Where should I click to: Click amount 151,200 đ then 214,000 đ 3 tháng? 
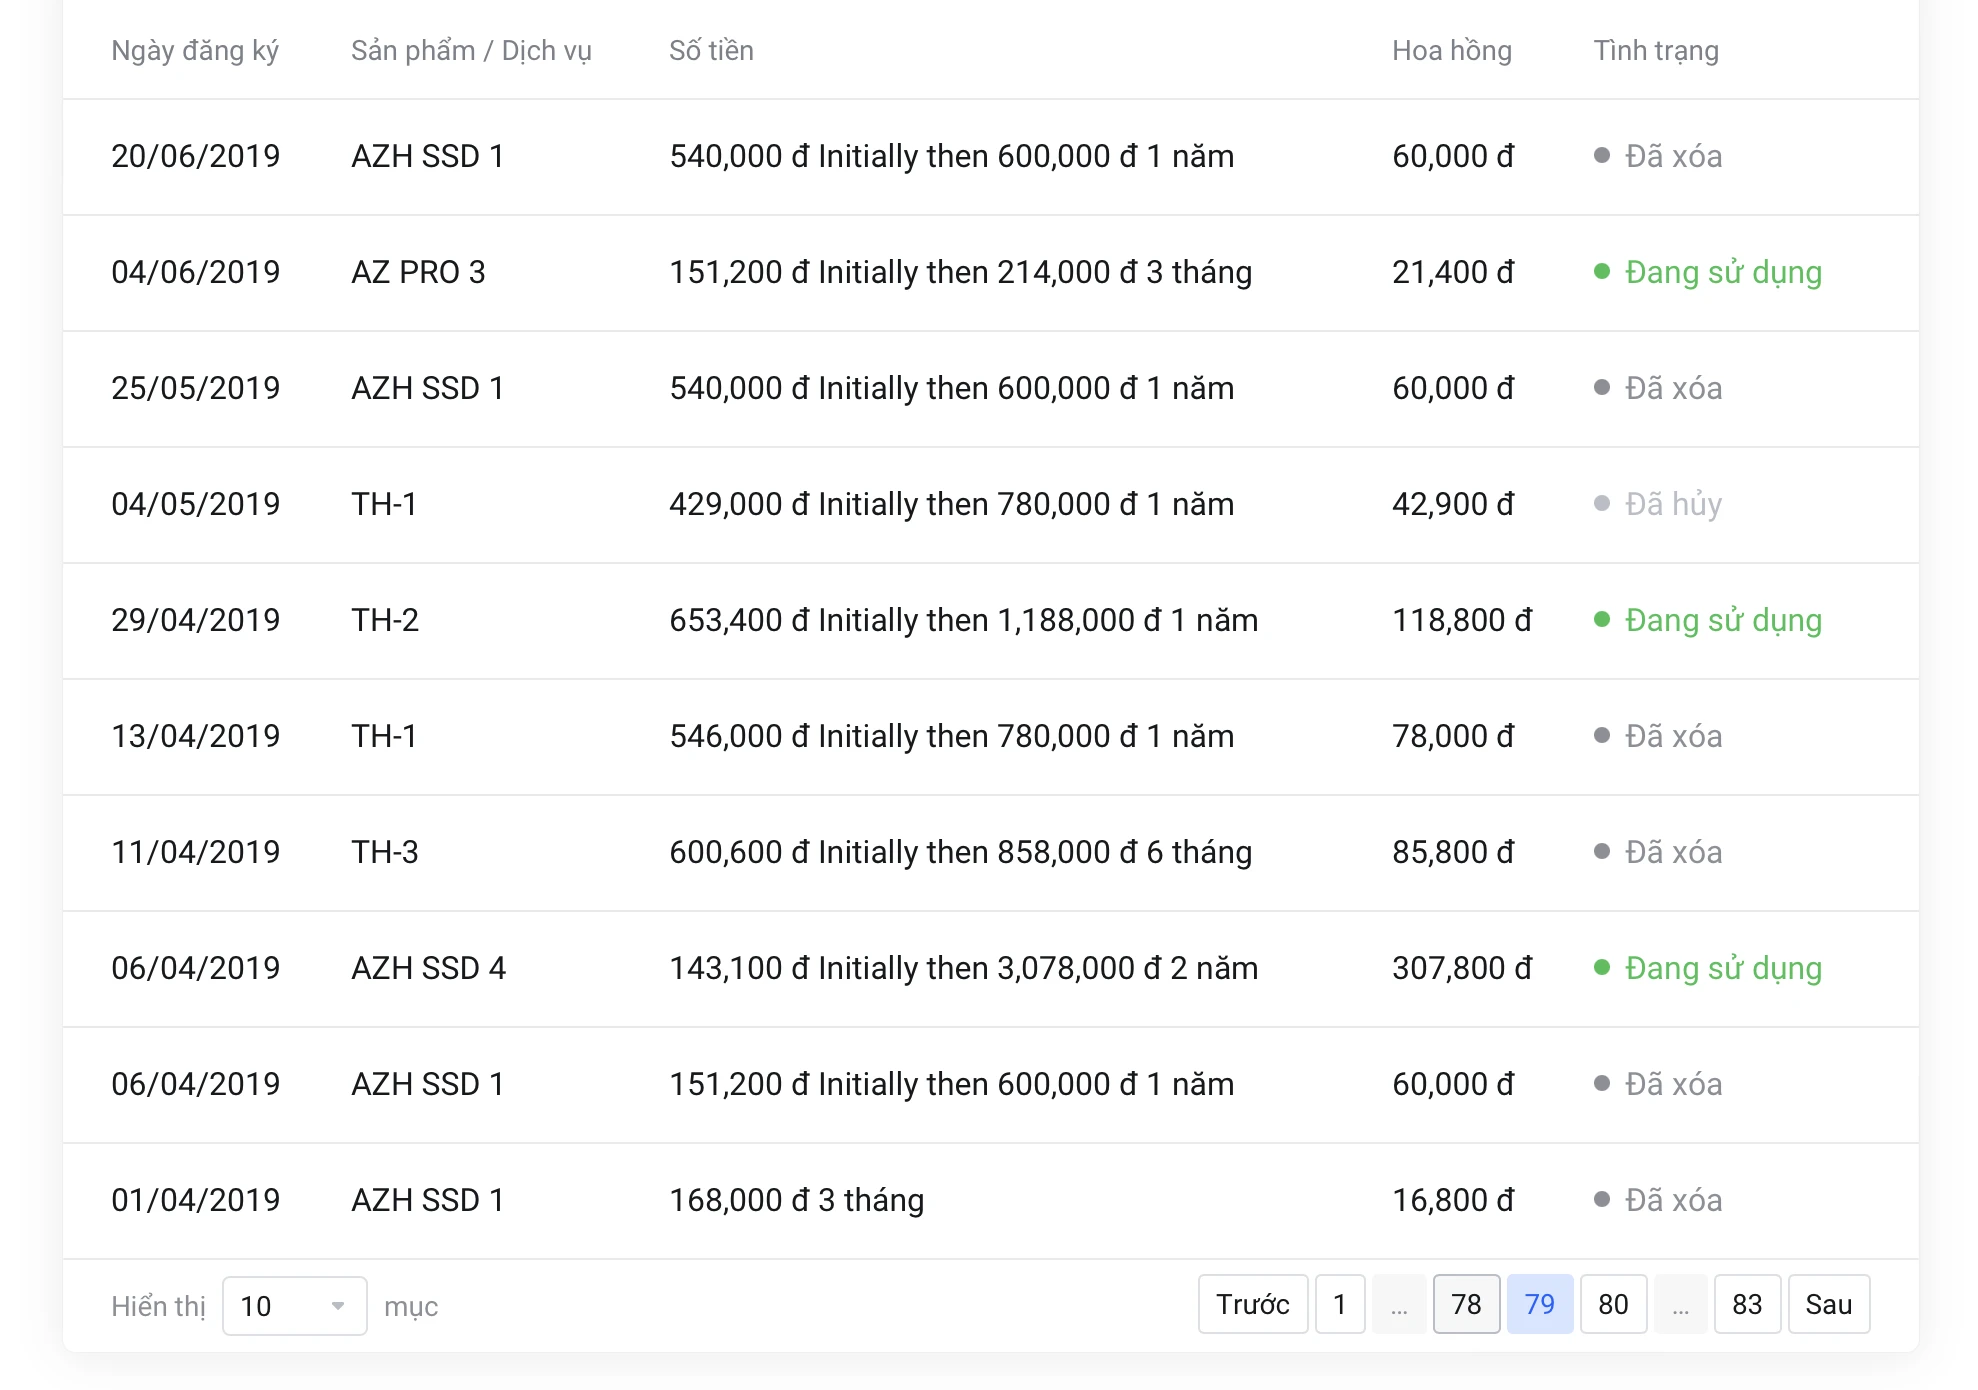tap(960, 272)
